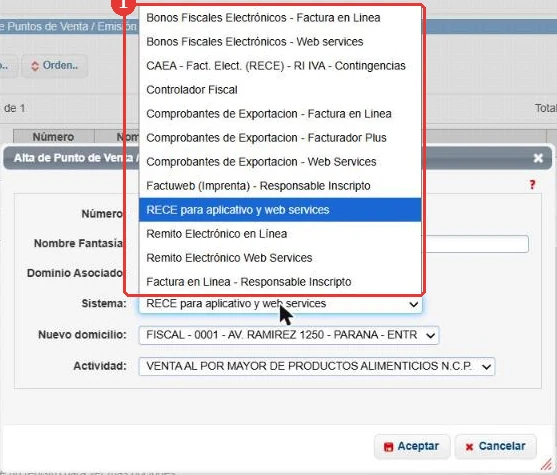
Task: Click the Nombre Fantasía input field
Action: tap(476, 244)
